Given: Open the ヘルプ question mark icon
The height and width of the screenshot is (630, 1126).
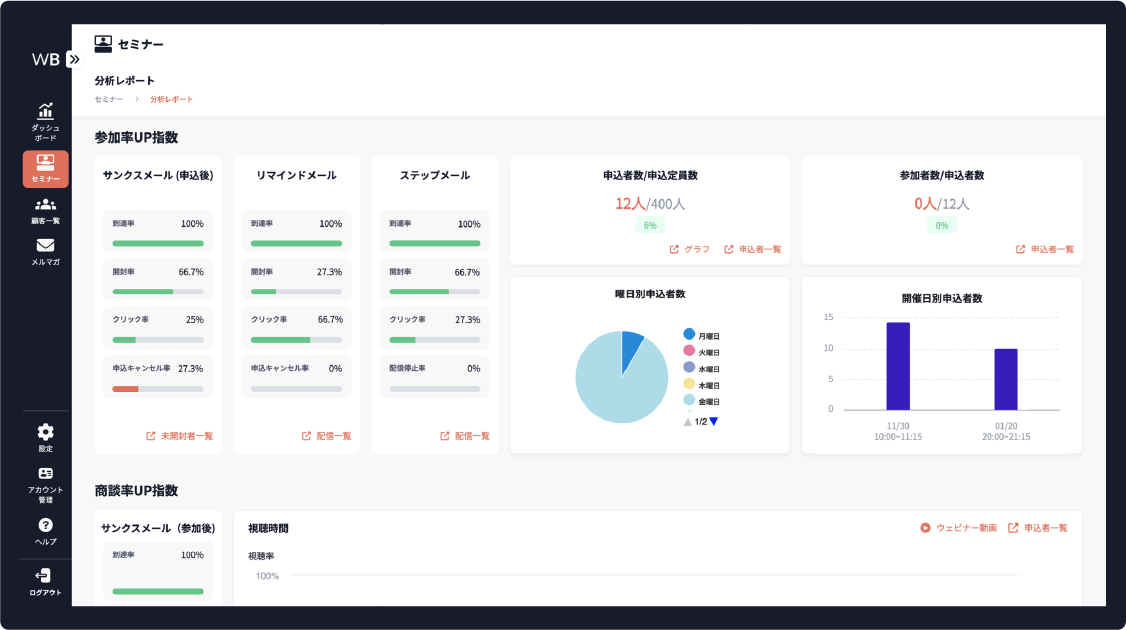Looking at the screenshot, I should point(45,525).
